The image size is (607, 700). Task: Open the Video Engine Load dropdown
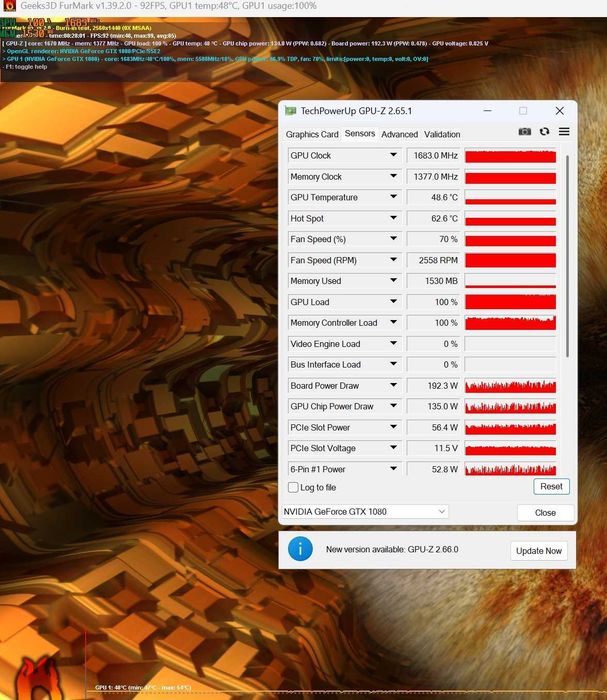pos(393,343)
